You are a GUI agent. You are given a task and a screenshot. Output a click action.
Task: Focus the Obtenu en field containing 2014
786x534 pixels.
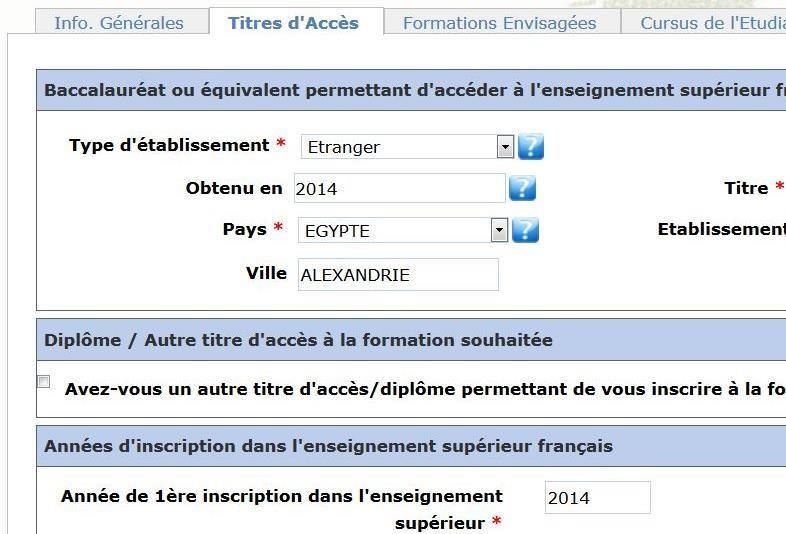pos(400,189)
